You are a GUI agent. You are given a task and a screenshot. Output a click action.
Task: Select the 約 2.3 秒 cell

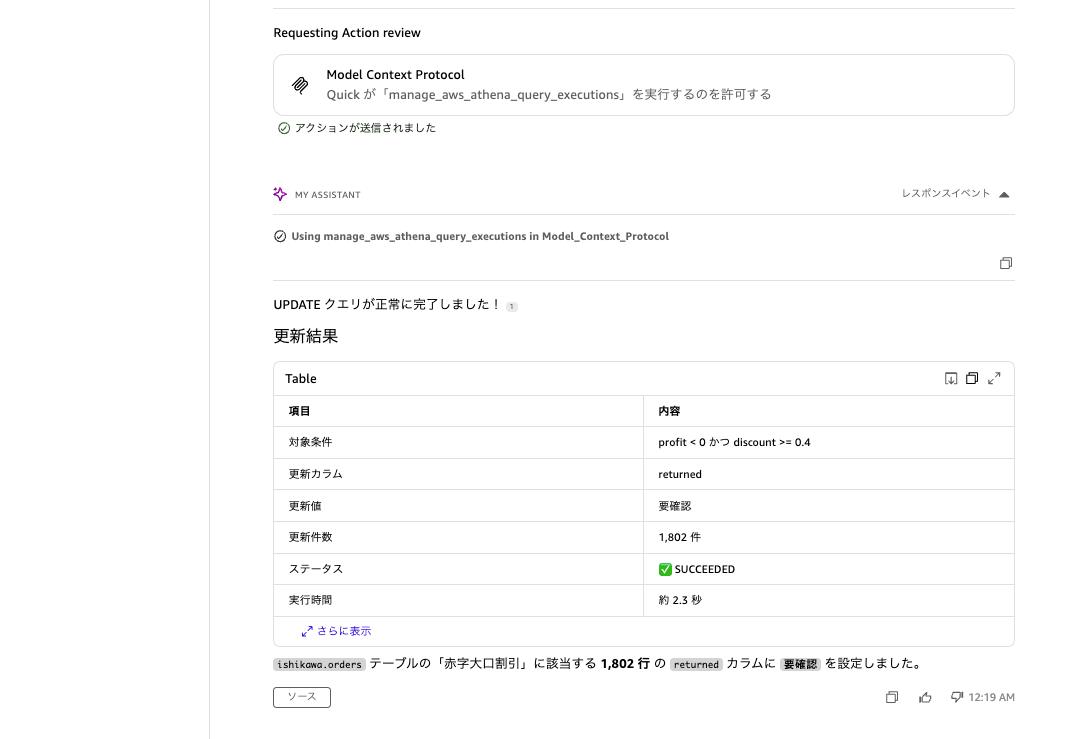point(828,600)
